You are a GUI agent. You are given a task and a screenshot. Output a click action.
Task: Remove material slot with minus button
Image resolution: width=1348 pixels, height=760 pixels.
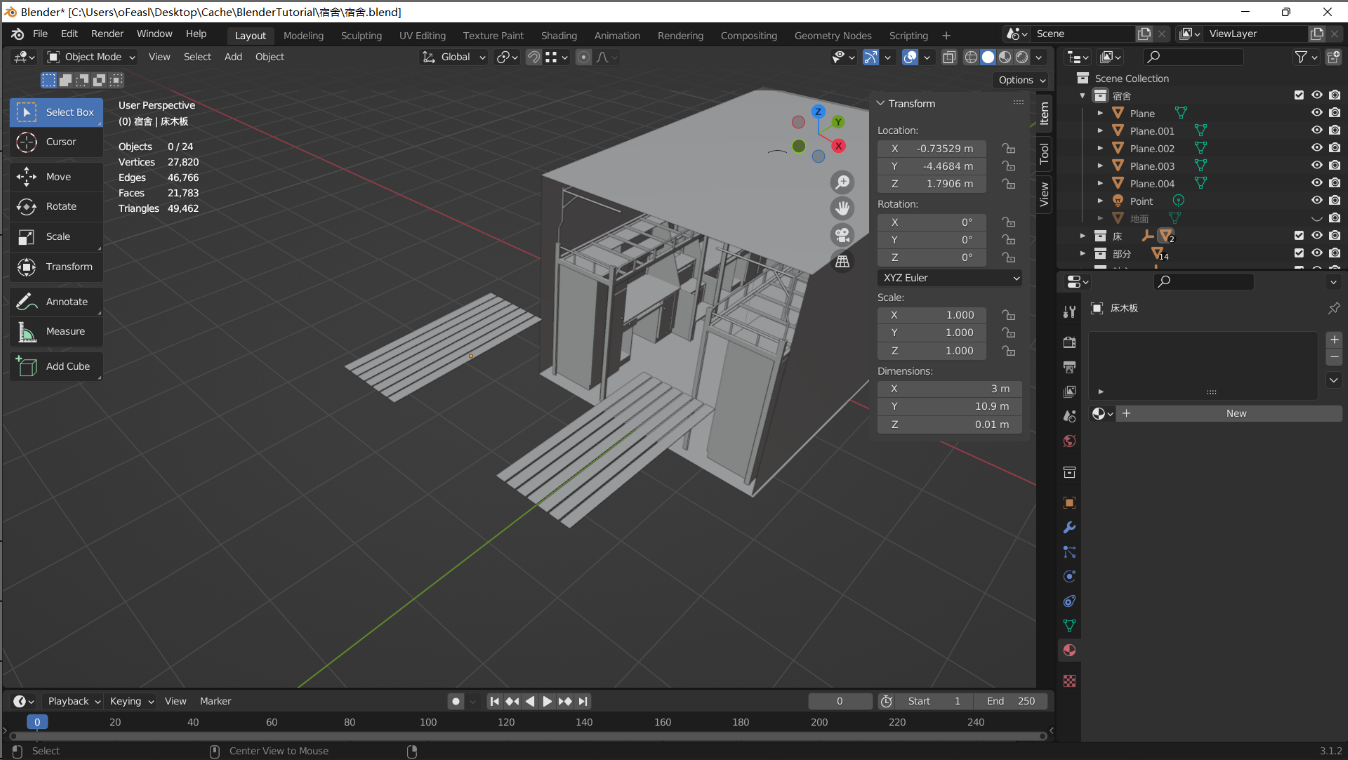pos(1333,357)
